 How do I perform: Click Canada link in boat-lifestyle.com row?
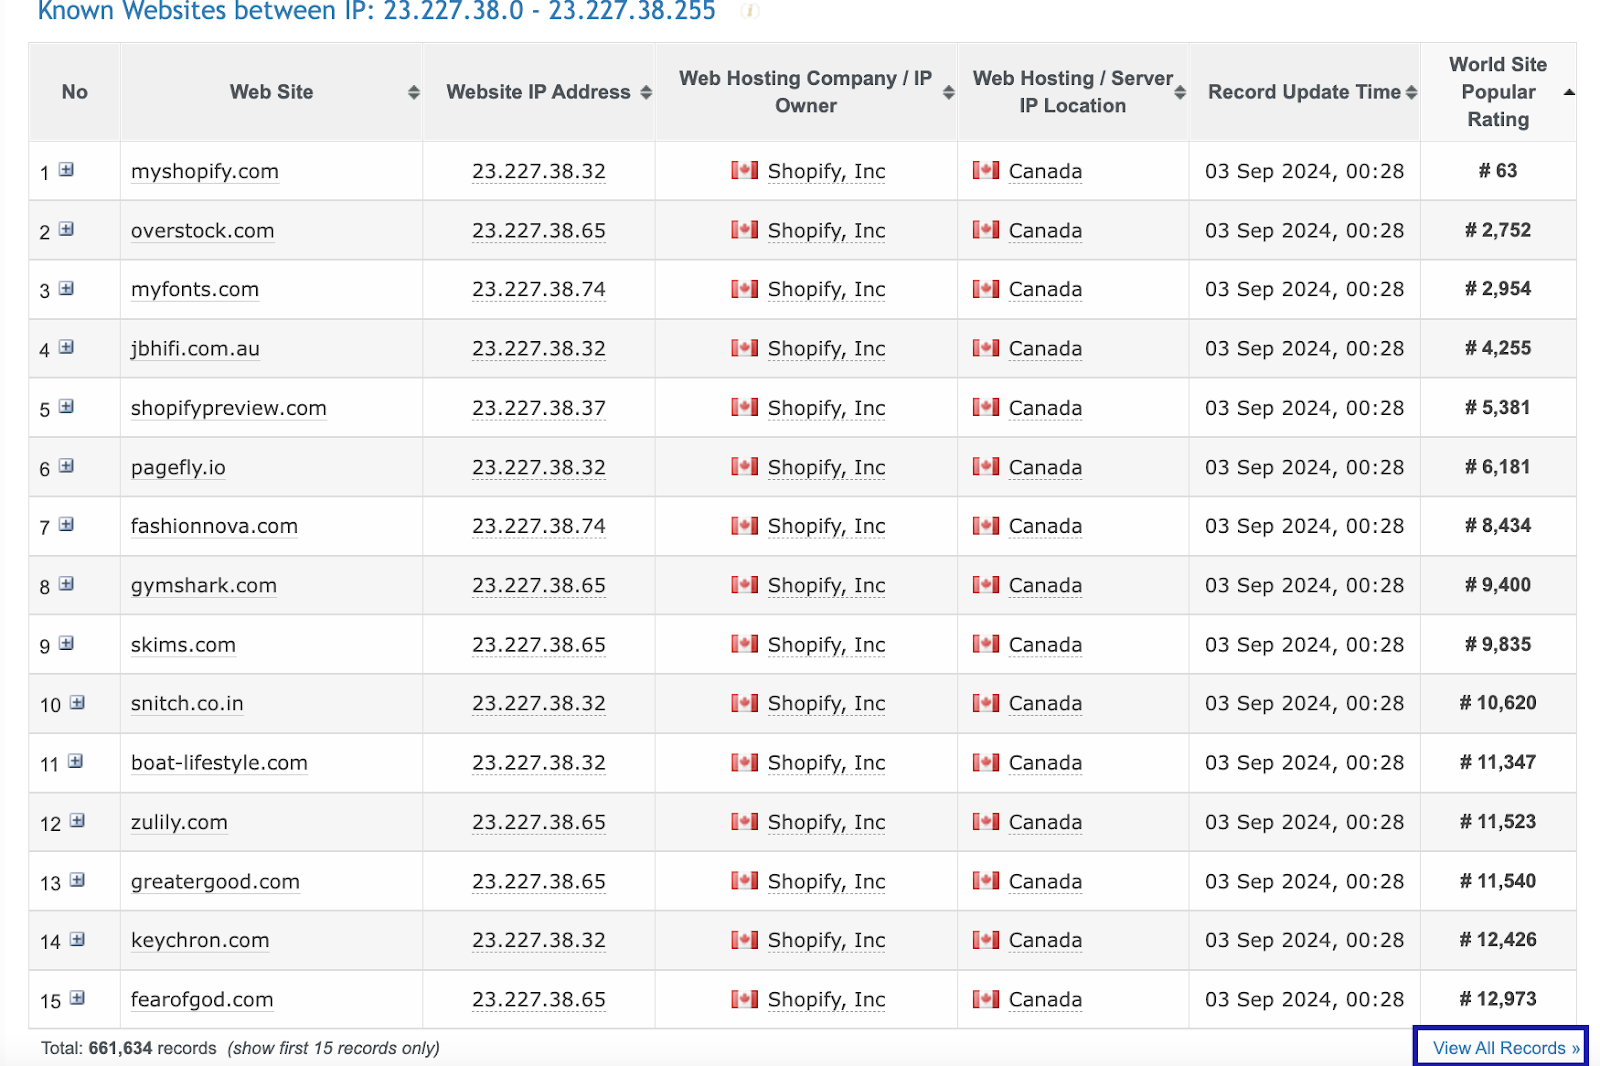(x=1045, y=763)
